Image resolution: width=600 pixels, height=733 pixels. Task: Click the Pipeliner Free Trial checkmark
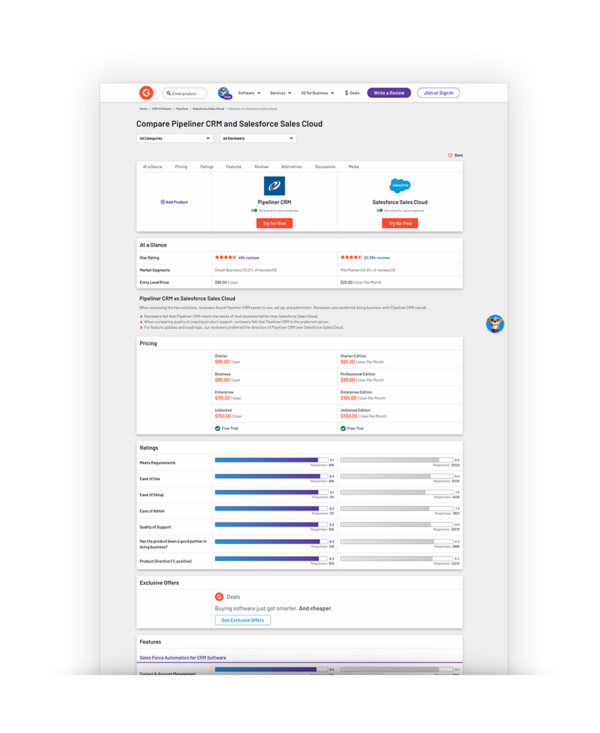click(218, 429)
